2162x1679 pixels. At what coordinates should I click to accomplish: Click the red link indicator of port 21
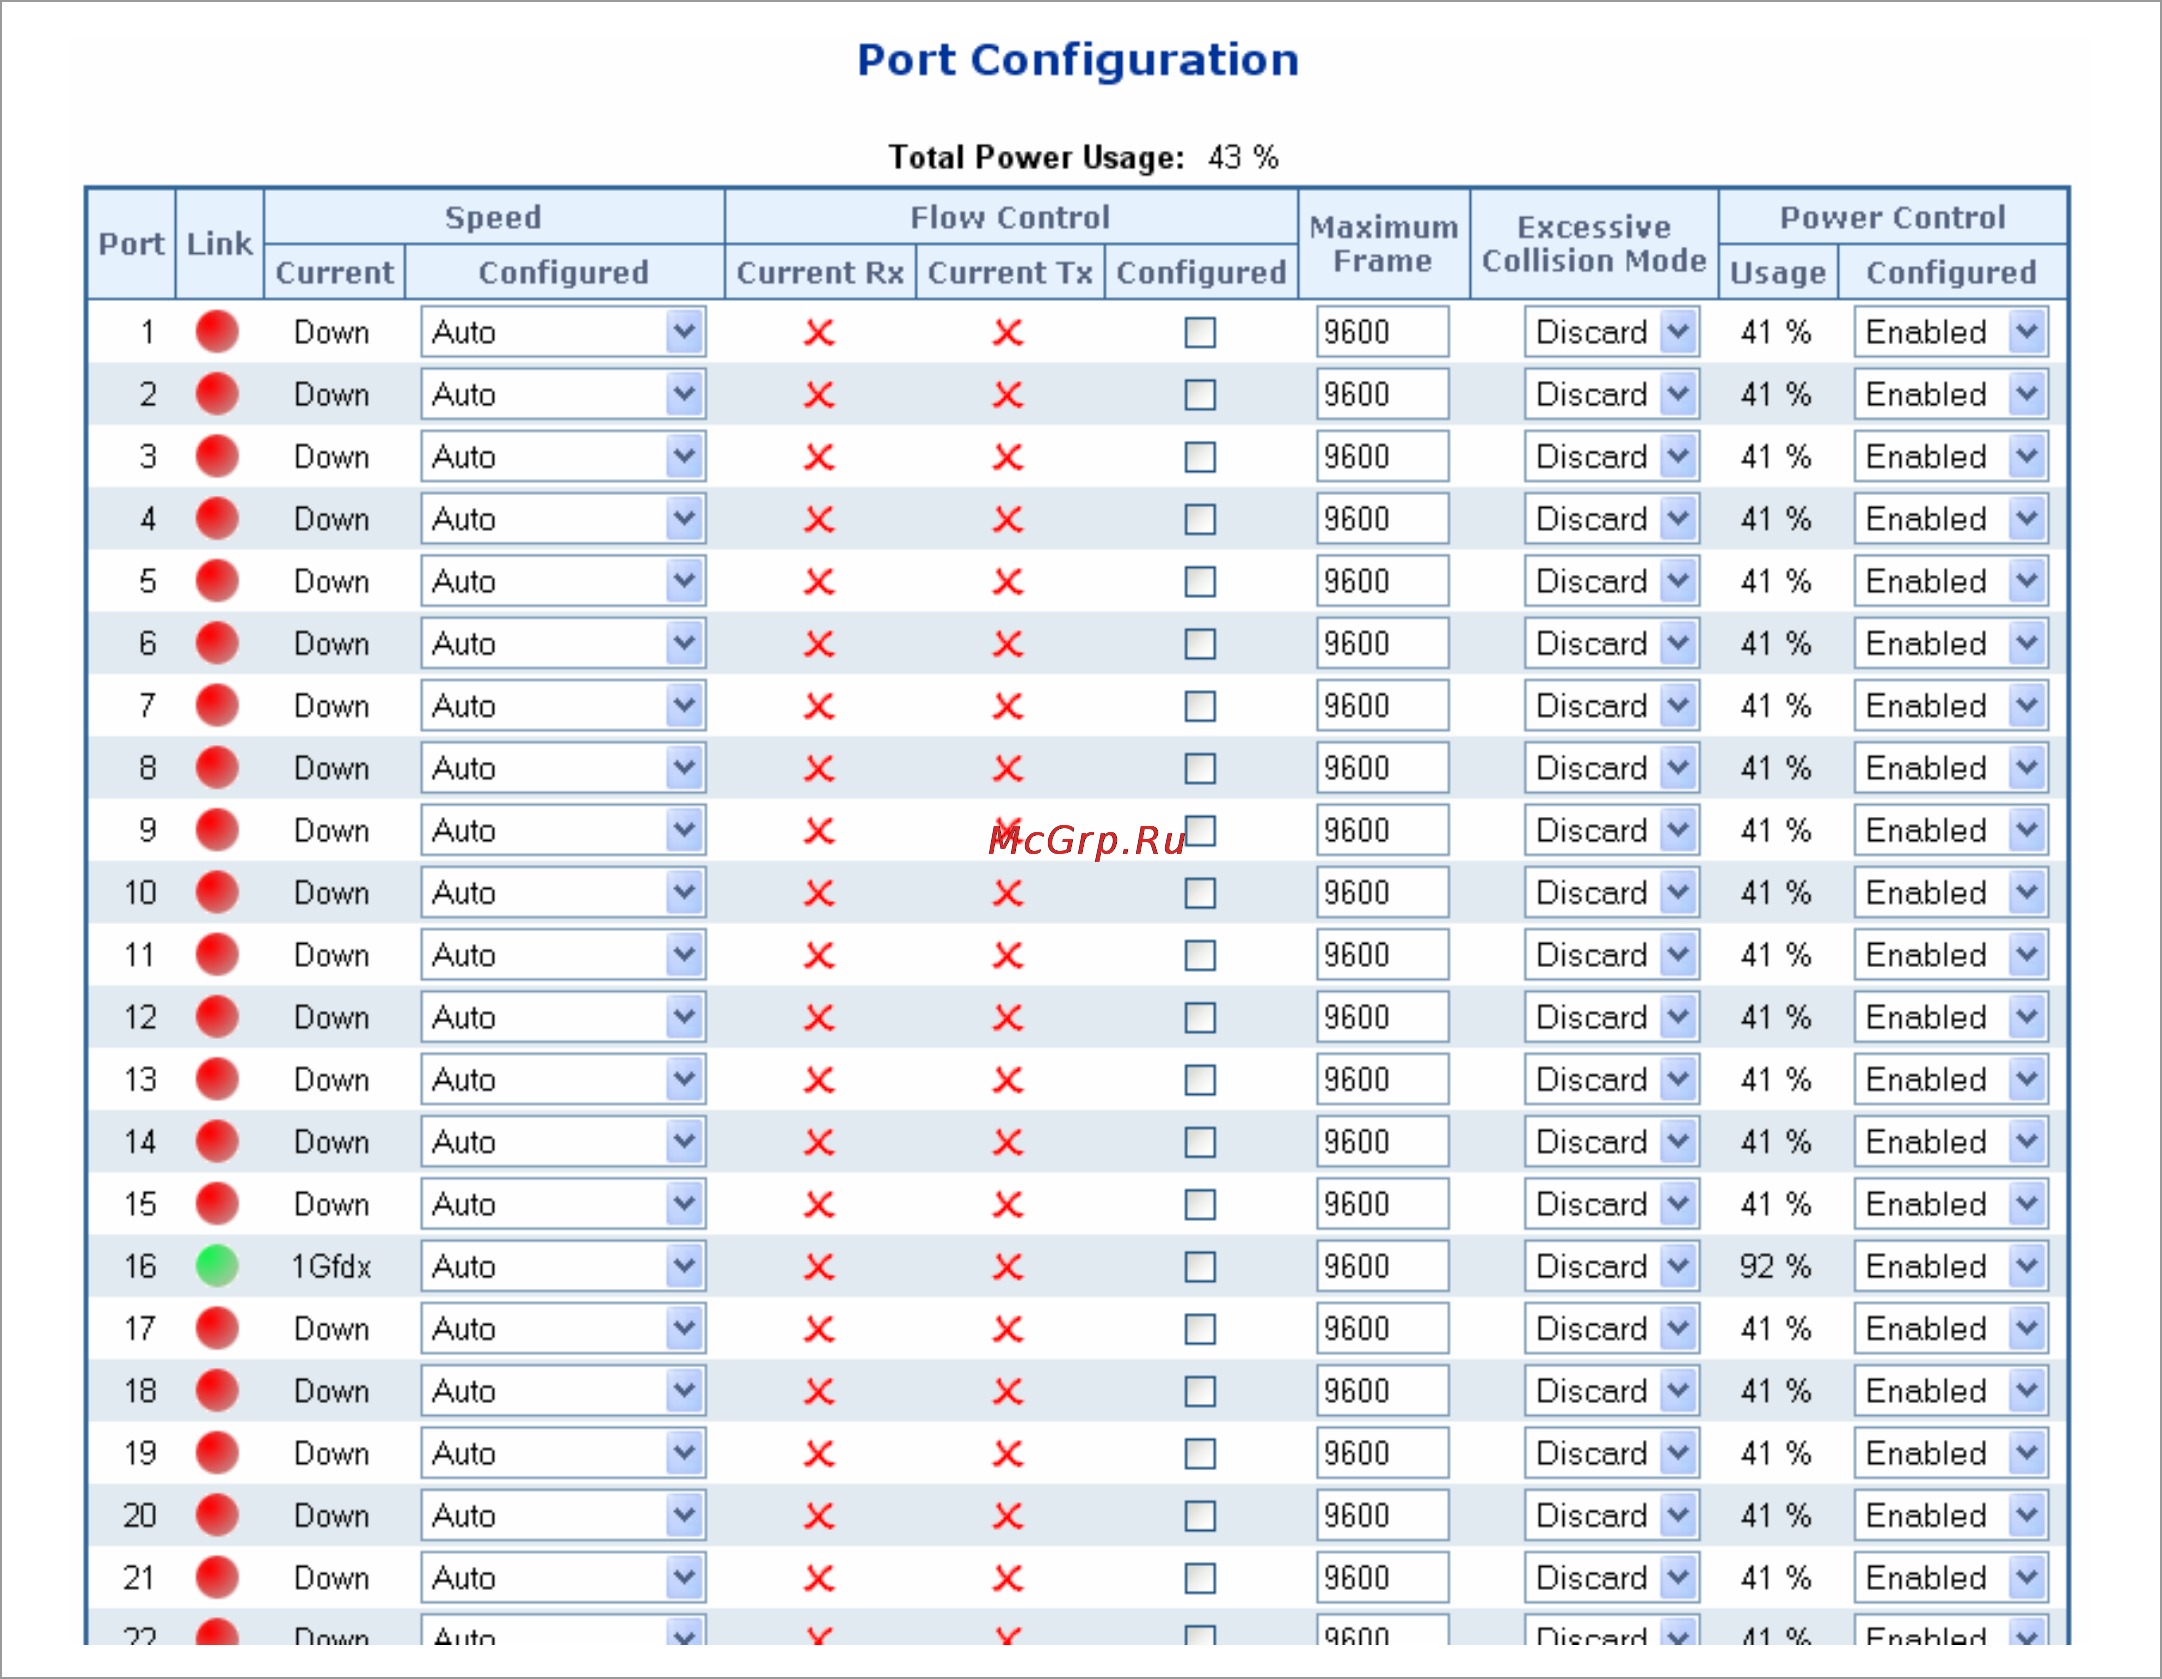pos(217,1577)
